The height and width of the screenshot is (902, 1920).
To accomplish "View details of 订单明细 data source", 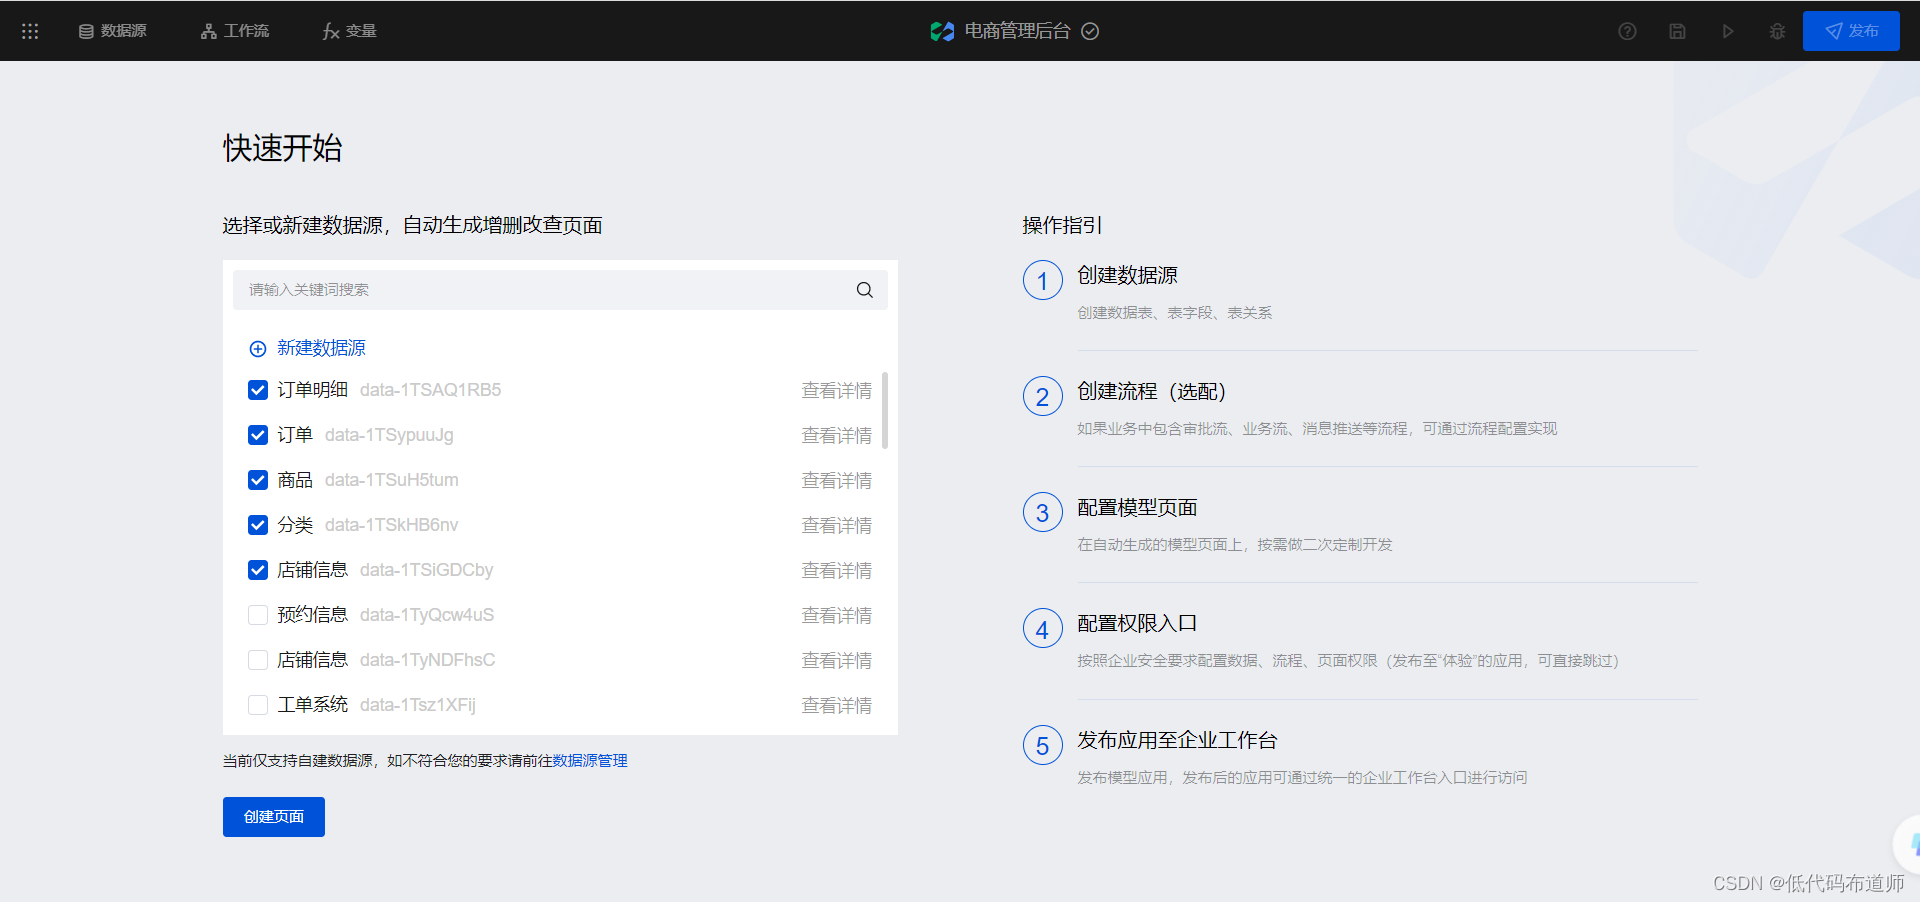I will click(836, 391).
